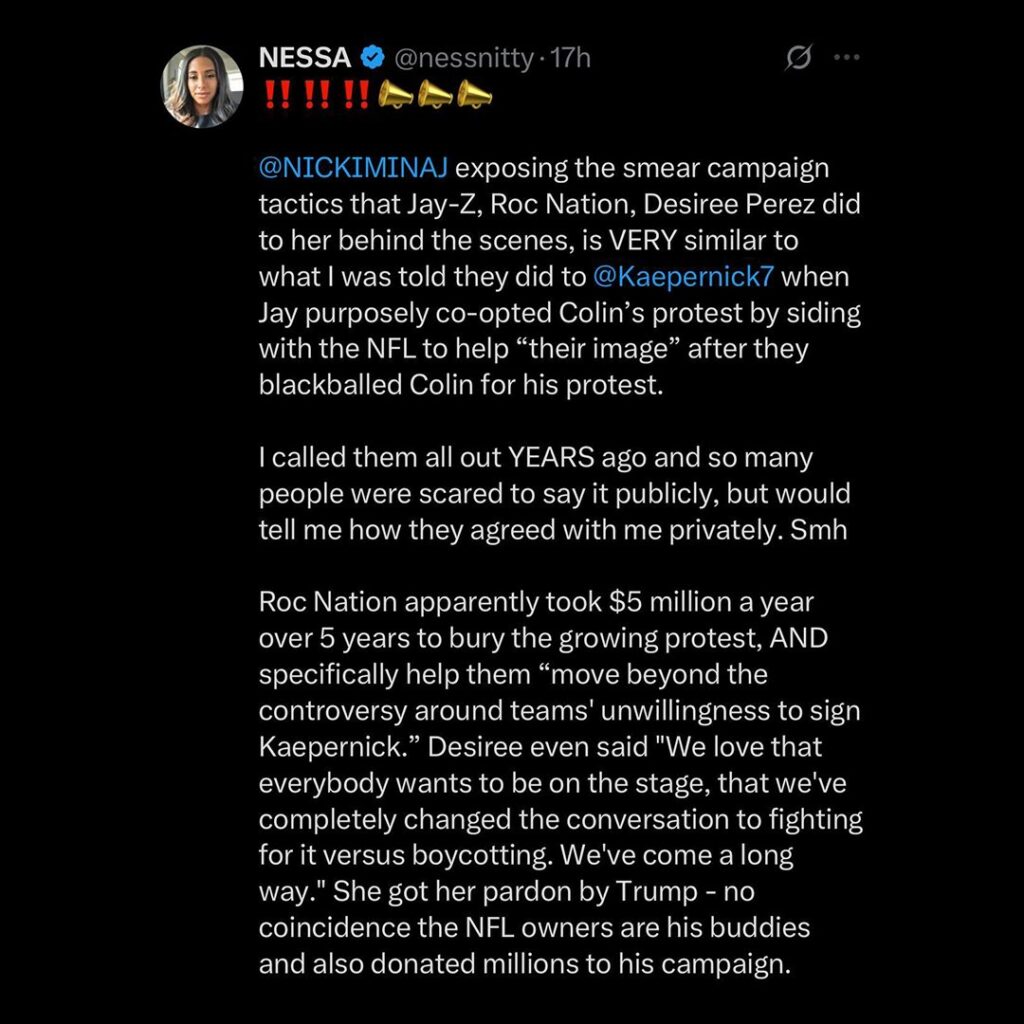This screenshot has width=1024, height=1024.
Task: Click the third red double-exclamation emoji
Action: pos(354,95)
